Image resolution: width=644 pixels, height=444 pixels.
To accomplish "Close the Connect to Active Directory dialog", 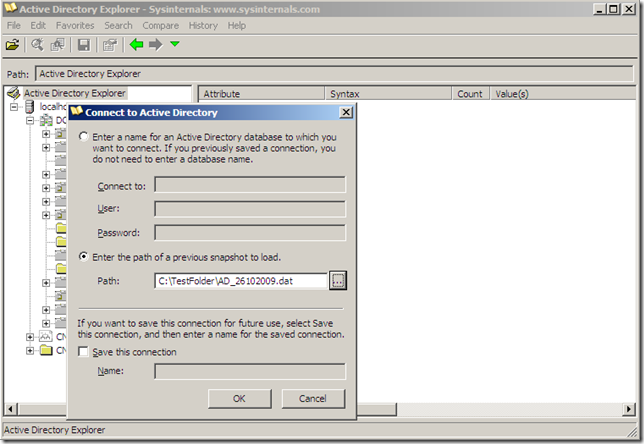I will click(346, 112).
